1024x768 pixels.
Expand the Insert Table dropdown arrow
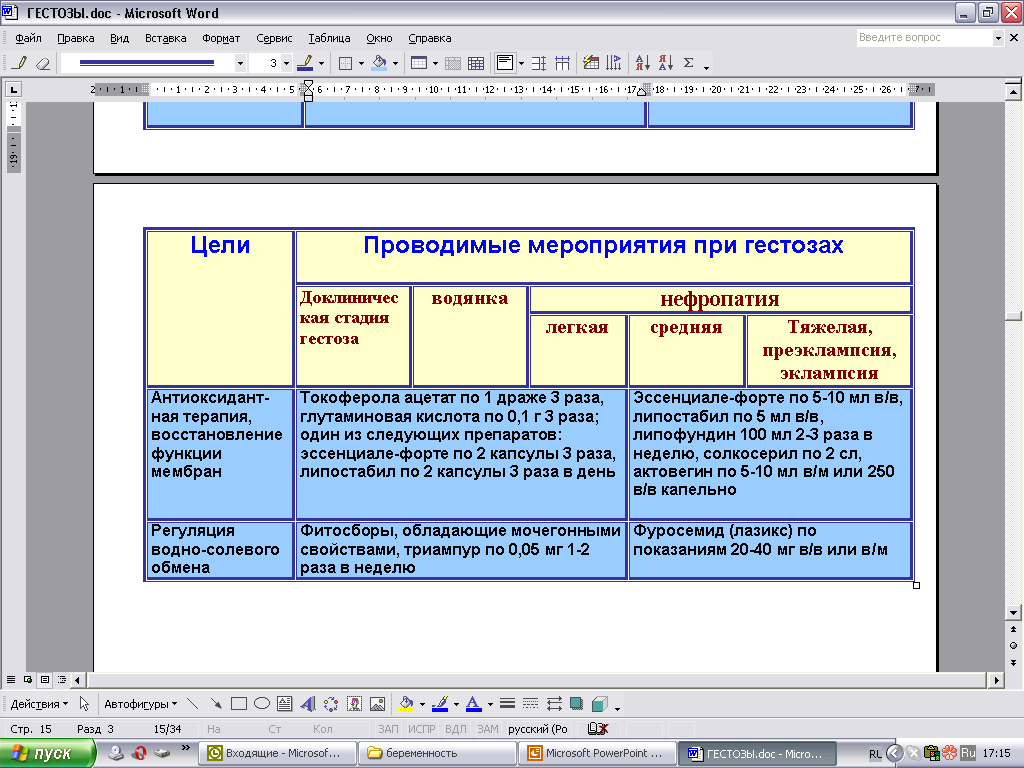coord(435,63)
